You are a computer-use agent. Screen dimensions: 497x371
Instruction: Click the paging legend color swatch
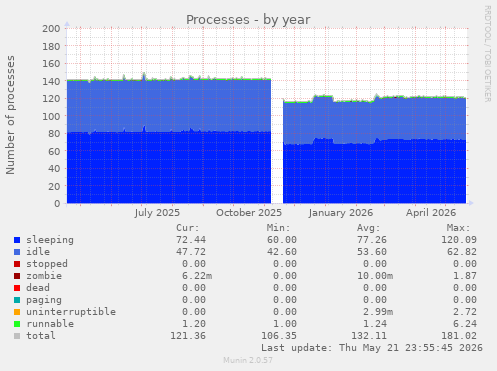[x=17, y=300]
